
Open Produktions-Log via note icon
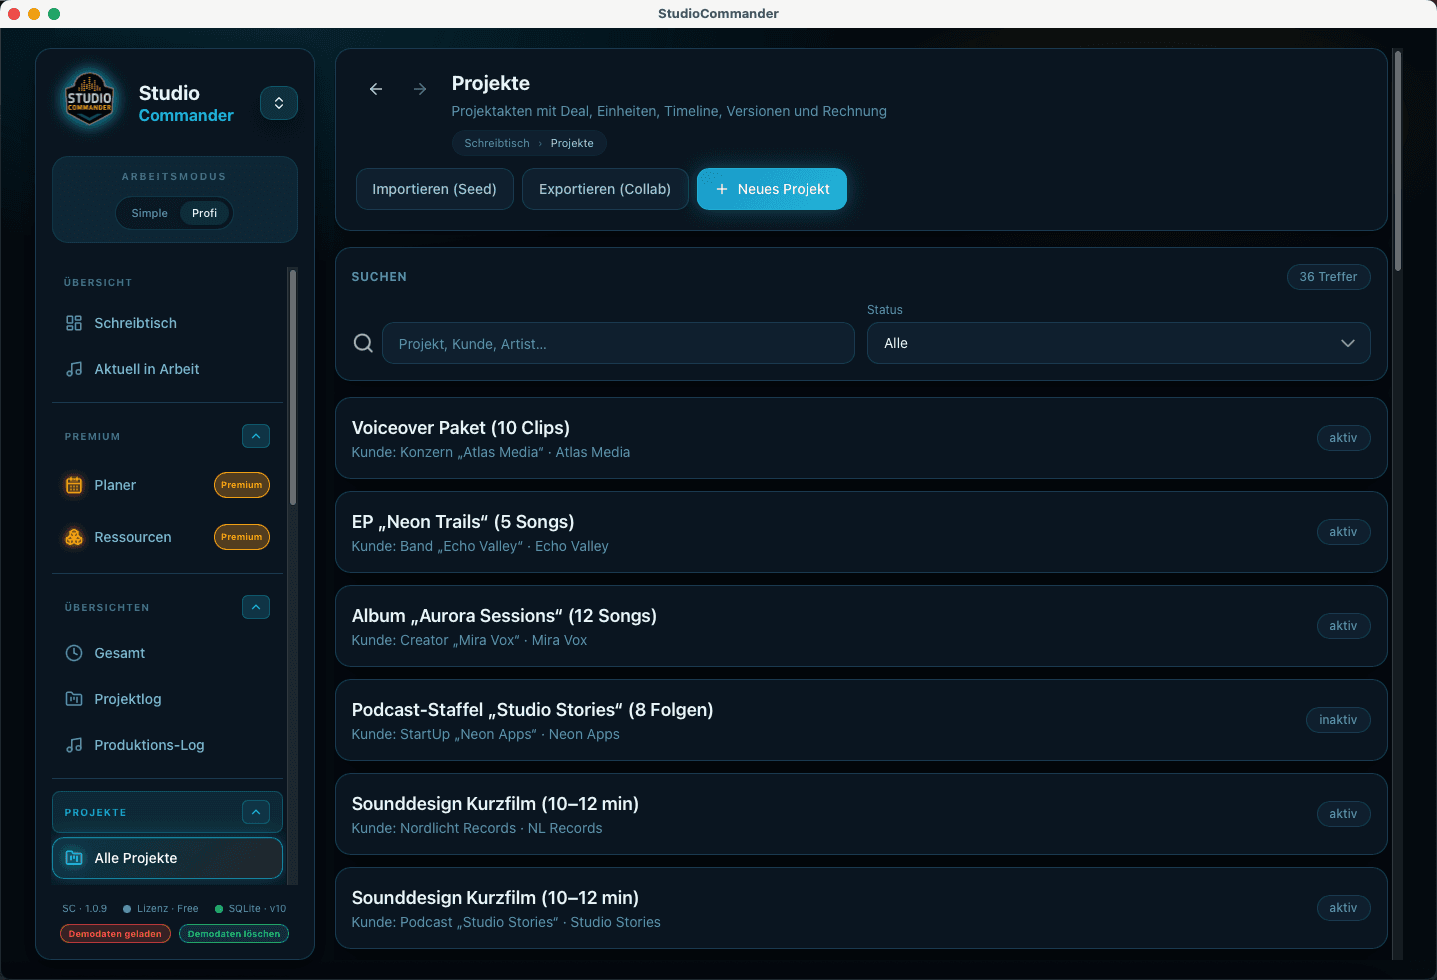(x=74, y=745)
